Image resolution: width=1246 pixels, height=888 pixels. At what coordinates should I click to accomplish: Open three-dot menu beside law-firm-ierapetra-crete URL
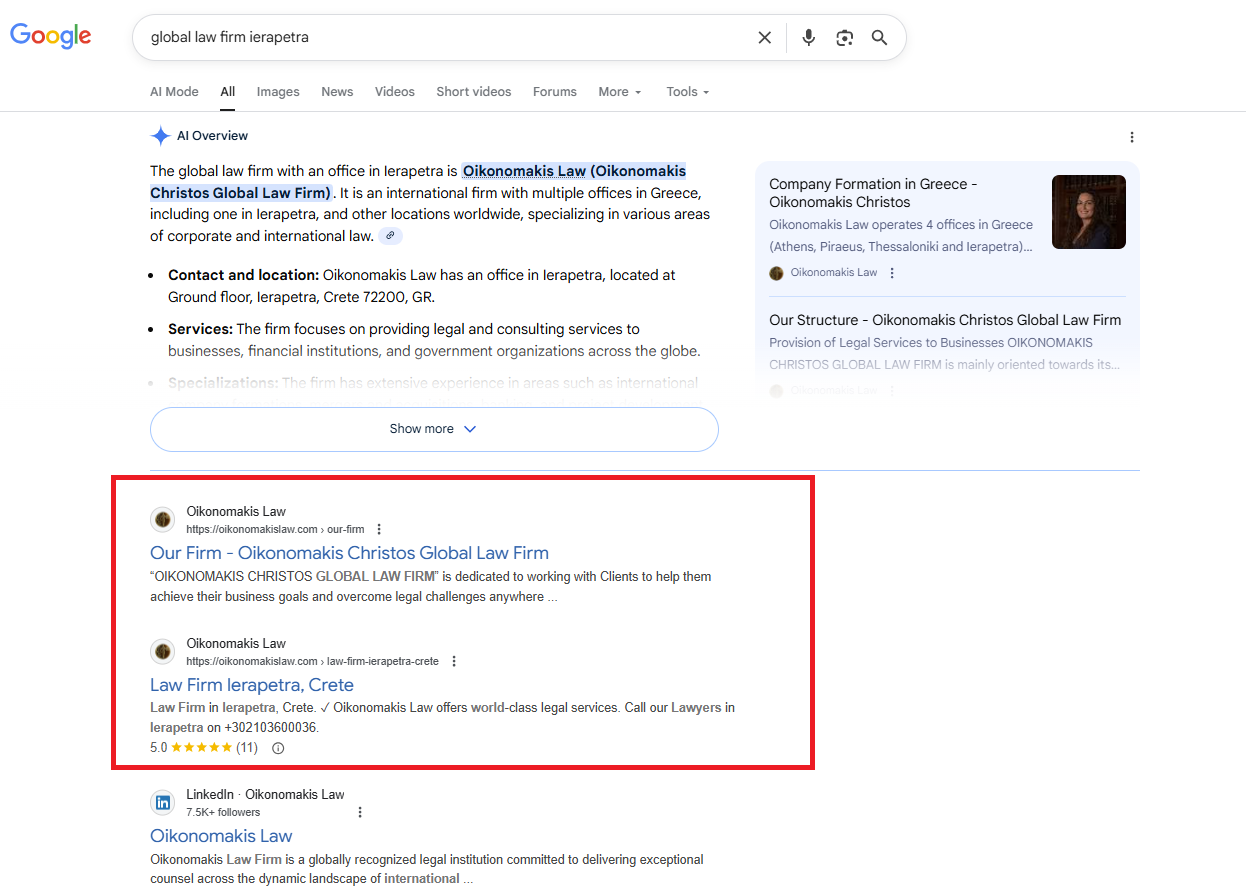[x=454, y=662]
